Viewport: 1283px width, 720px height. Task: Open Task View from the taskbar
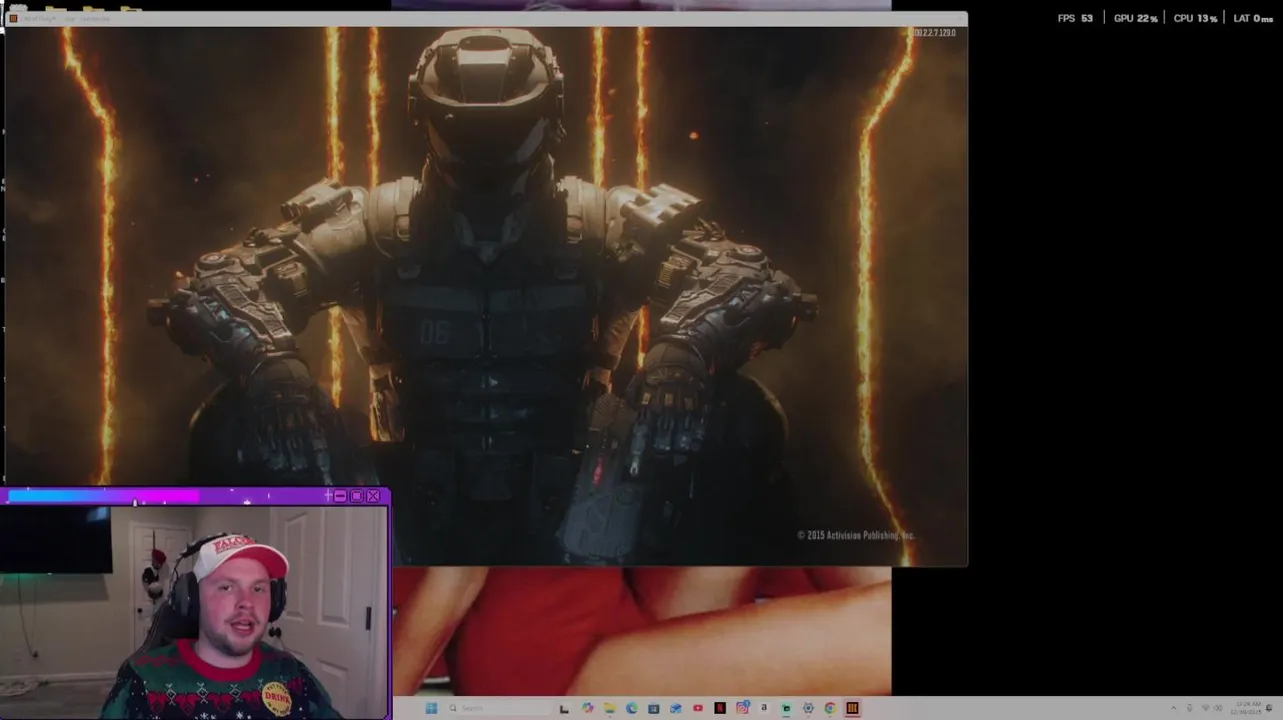564,709
